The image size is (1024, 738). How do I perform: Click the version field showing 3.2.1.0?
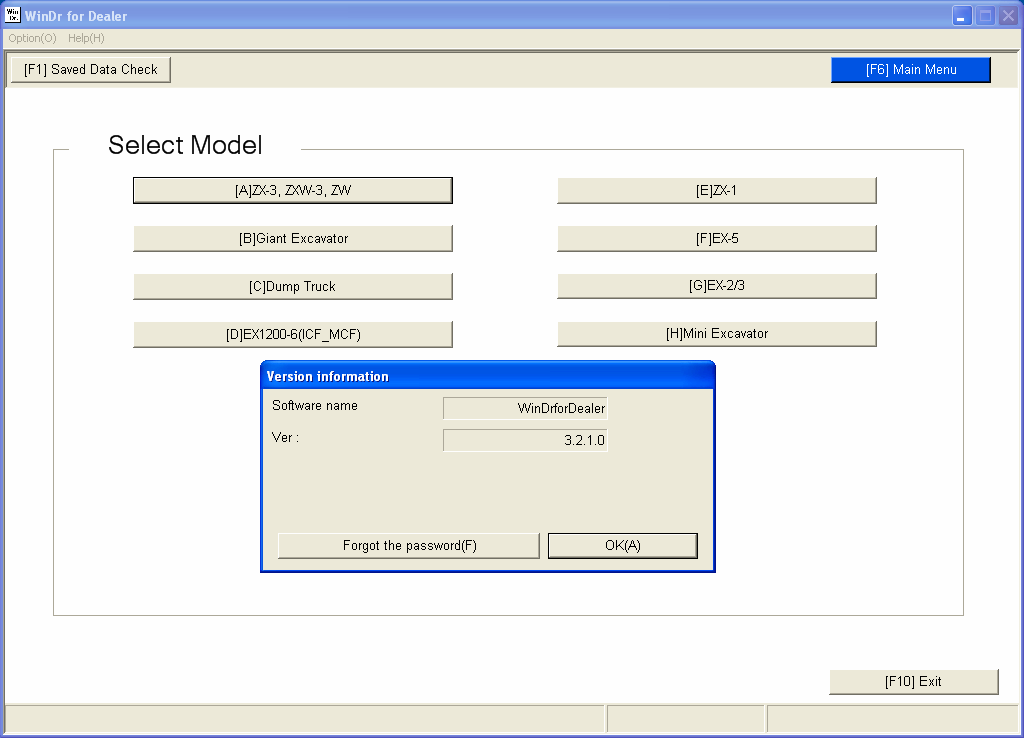pyautogui.click(x=525, y=440)
